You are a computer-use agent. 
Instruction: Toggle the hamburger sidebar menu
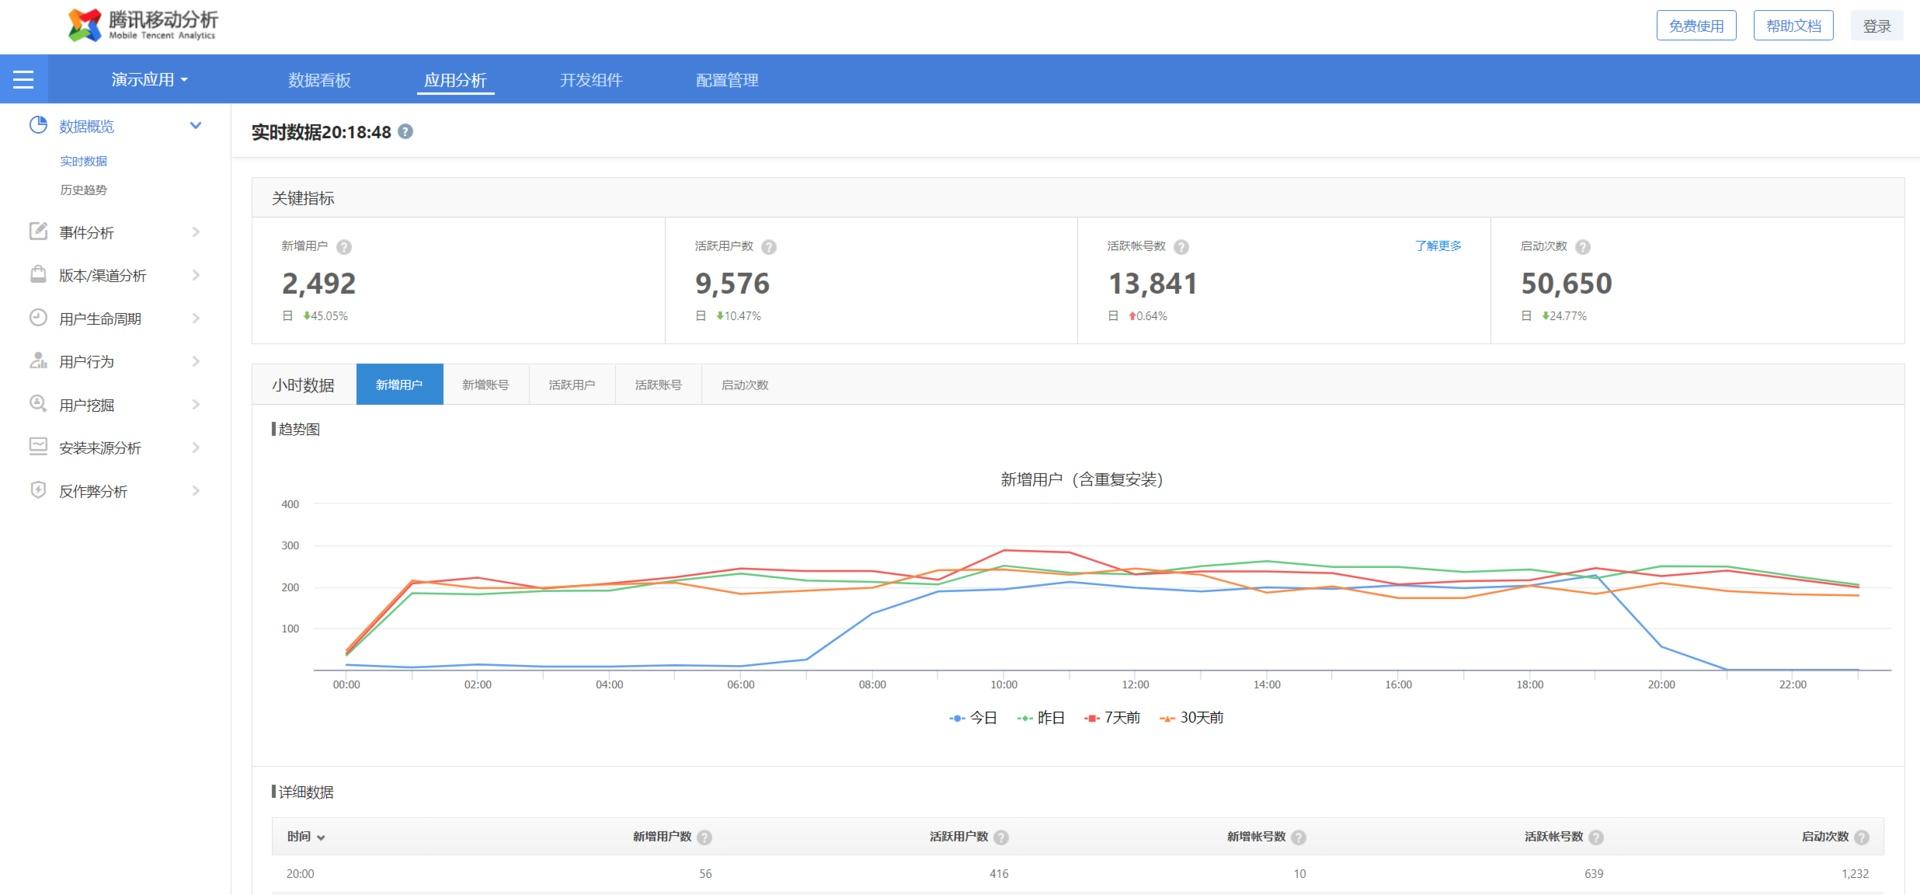point(23,80)
